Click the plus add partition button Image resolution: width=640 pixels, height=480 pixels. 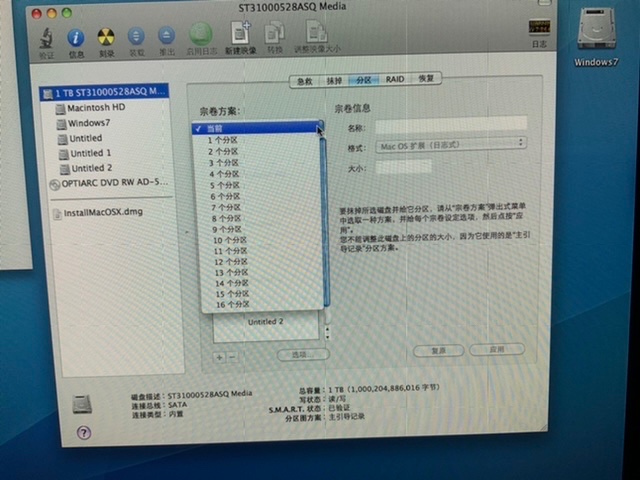220,358
